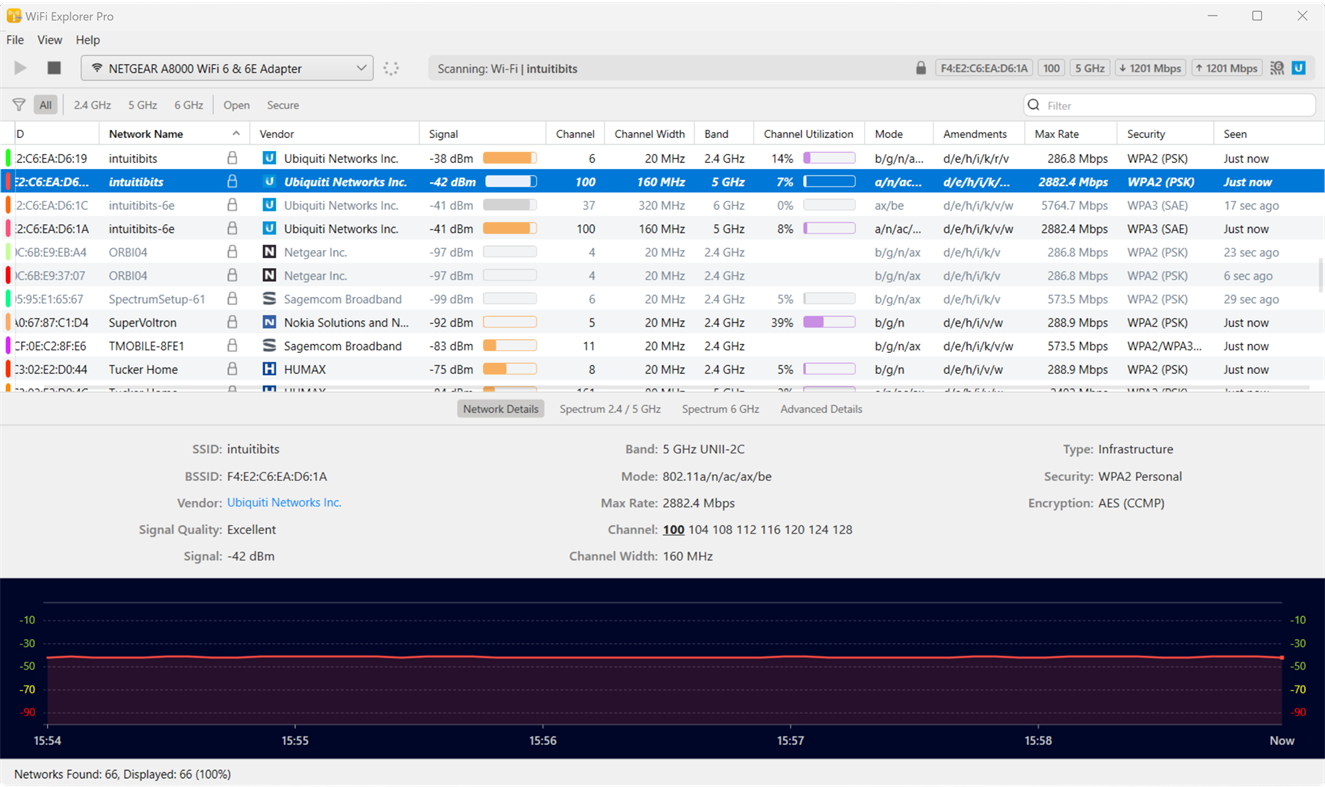Toggle the Open networks filter
Image resolution: width=1325 pixels, height=787 pixels.
coord(236,104)
